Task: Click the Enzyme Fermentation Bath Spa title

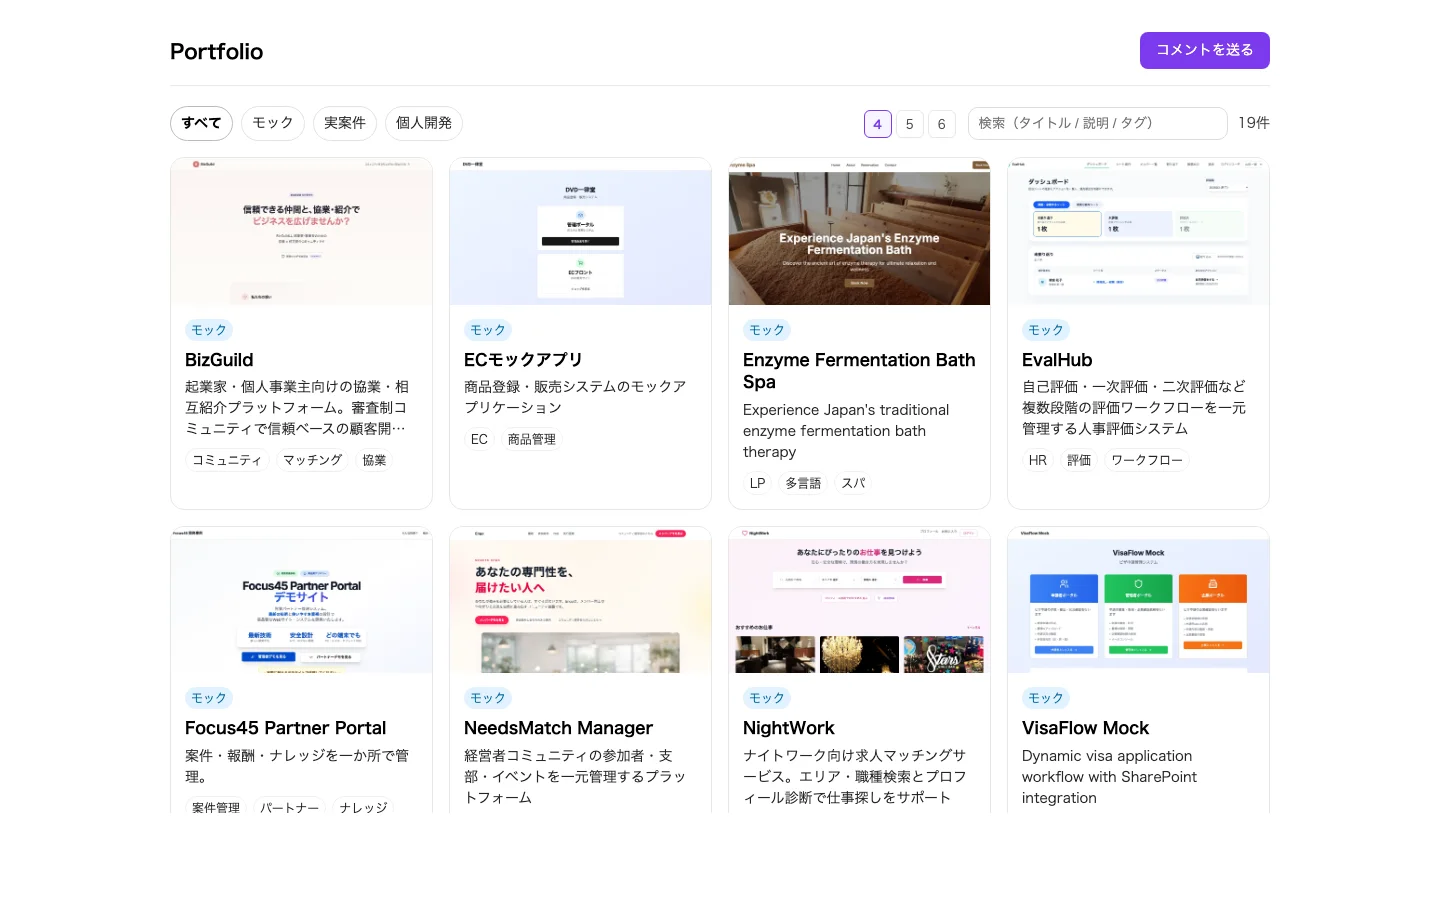Action: click(x=858, y=371)
